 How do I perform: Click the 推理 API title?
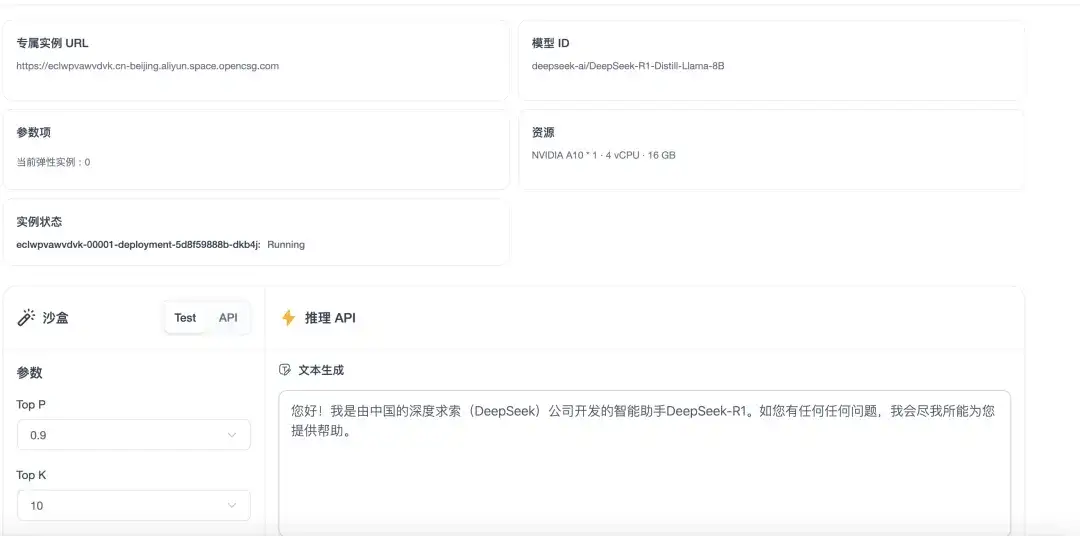pyautogui.click(x=330, y=318)
